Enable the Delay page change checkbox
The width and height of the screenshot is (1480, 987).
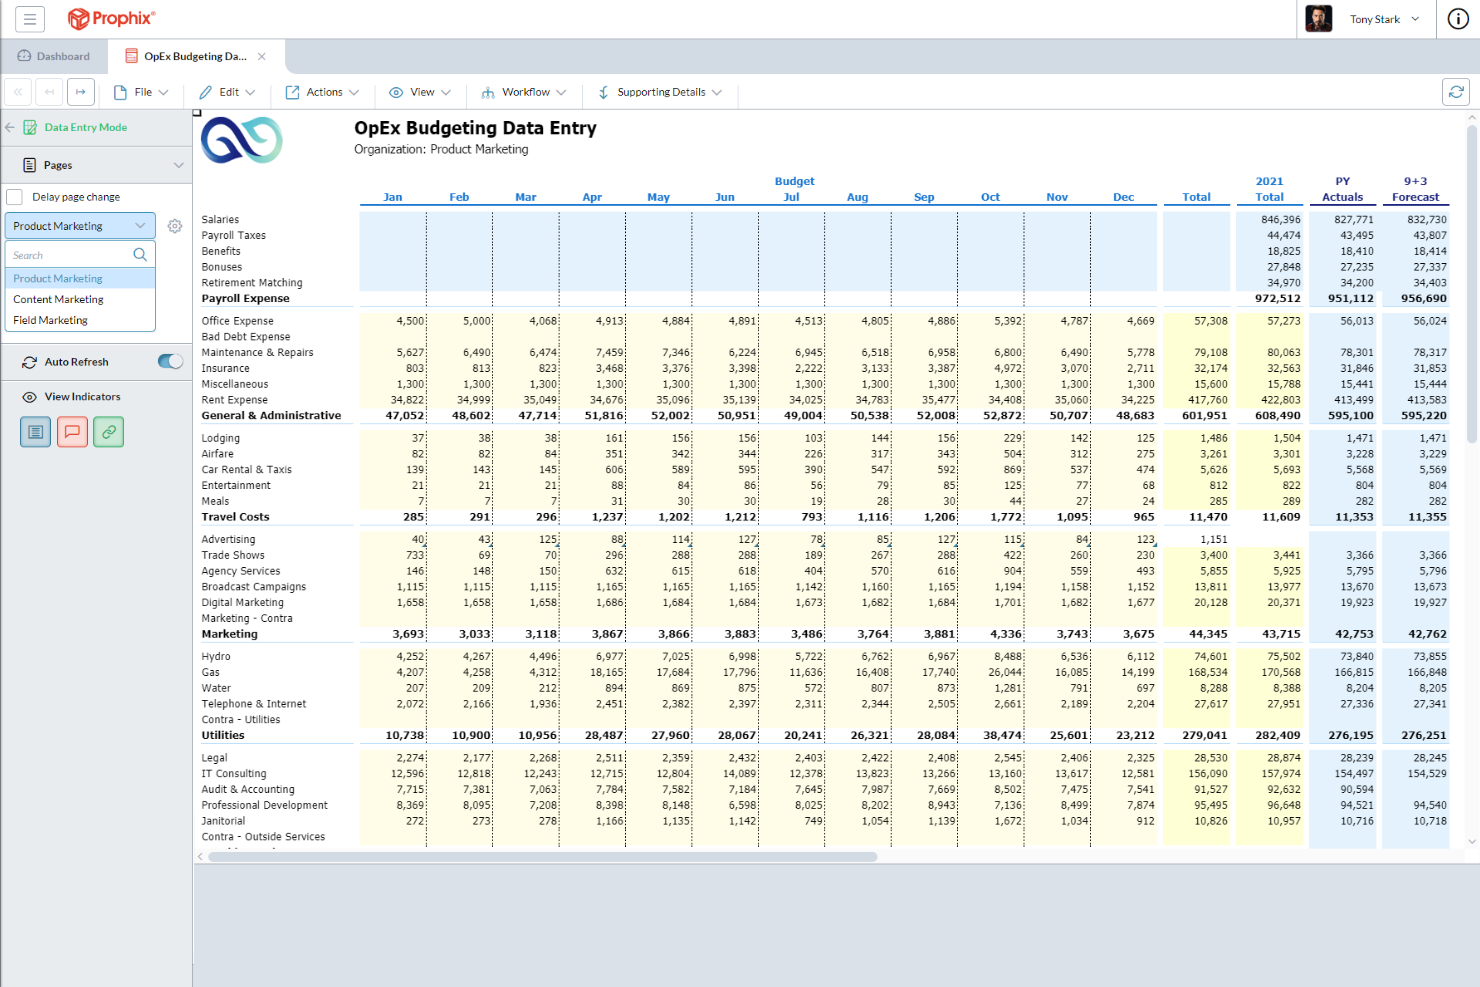15,196
